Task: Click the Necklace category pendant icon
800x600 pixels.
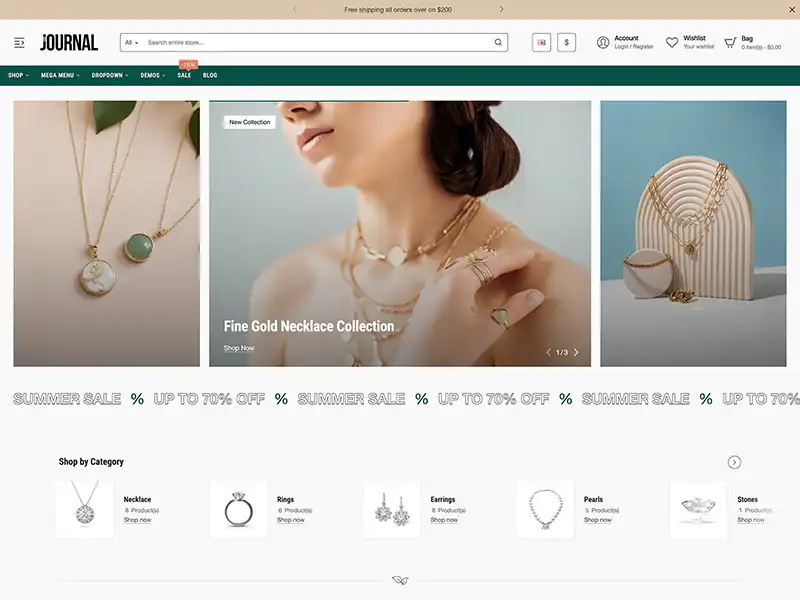Action: 85,508
